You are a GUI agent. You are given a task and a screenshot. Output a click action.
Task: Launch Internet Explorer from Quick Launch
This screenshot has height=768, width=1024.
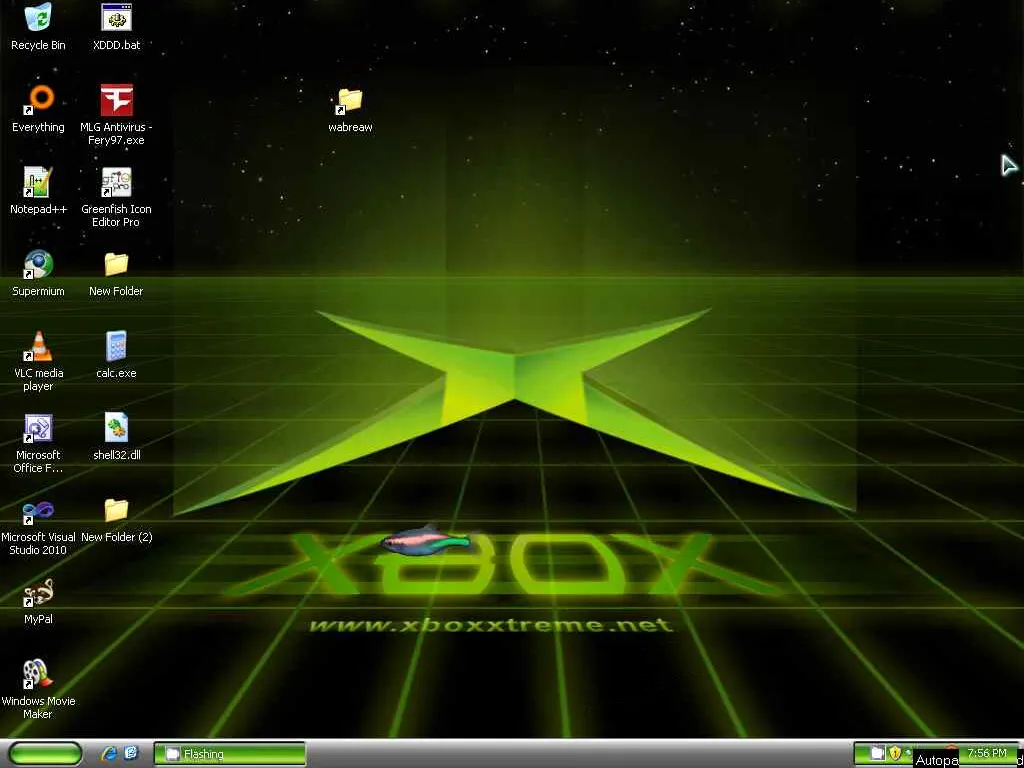109,754
